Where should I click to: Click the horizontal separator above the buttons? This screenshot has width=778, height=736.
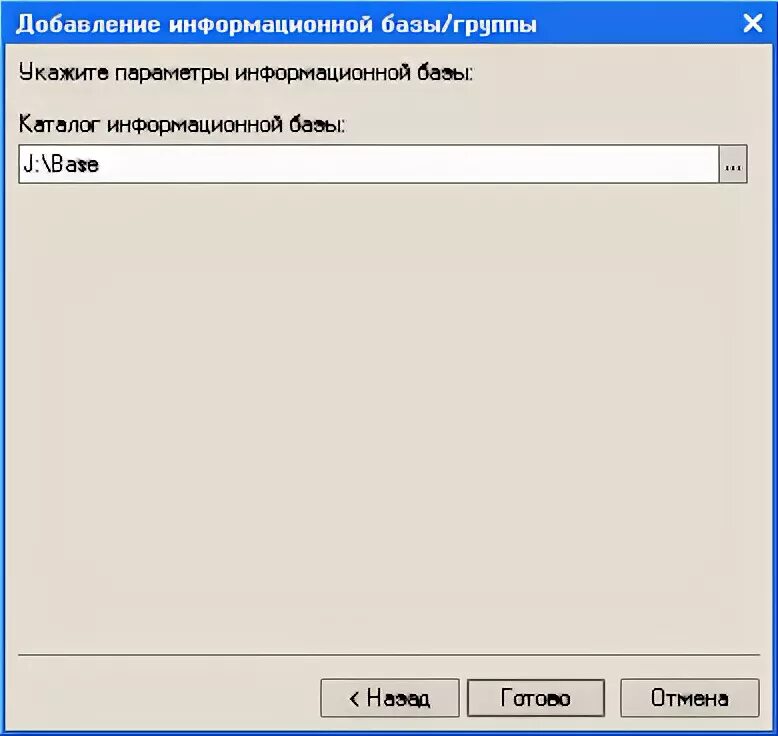pos(389,655)
